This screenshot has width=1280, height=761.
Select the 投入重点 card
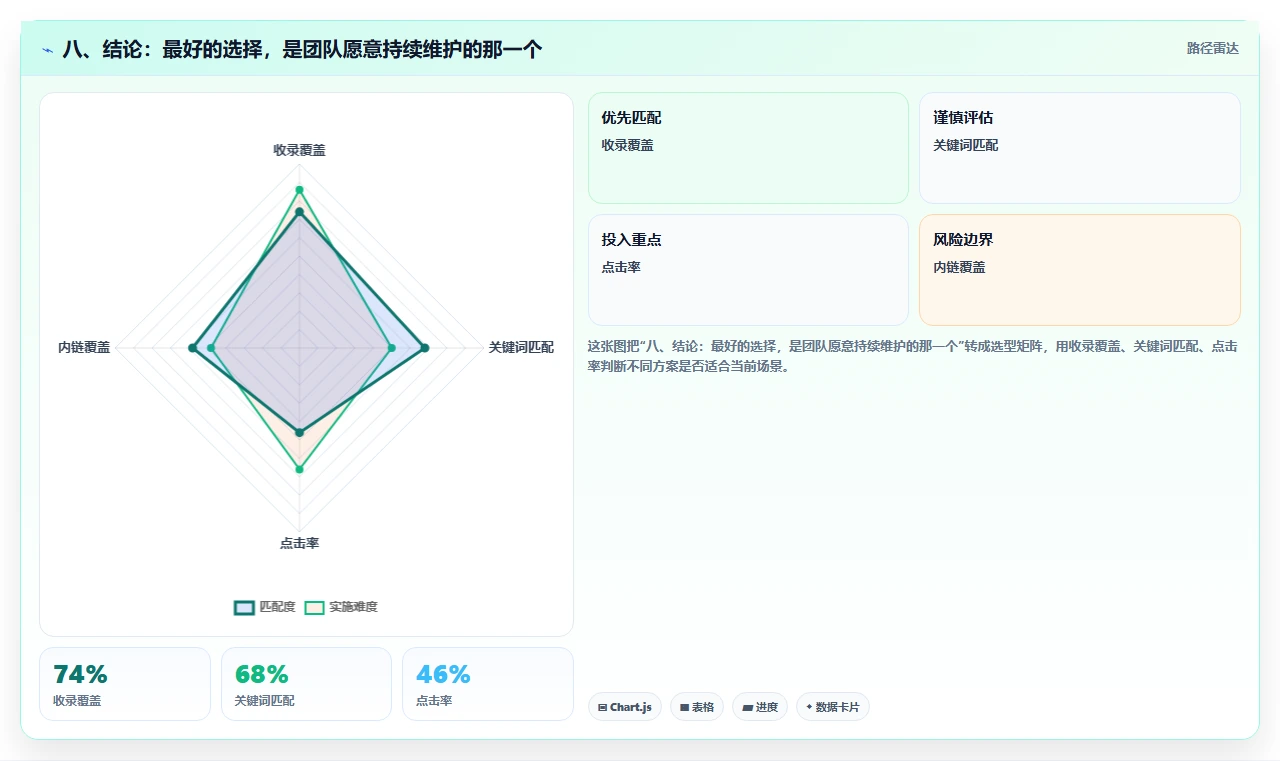click(748, 270)
